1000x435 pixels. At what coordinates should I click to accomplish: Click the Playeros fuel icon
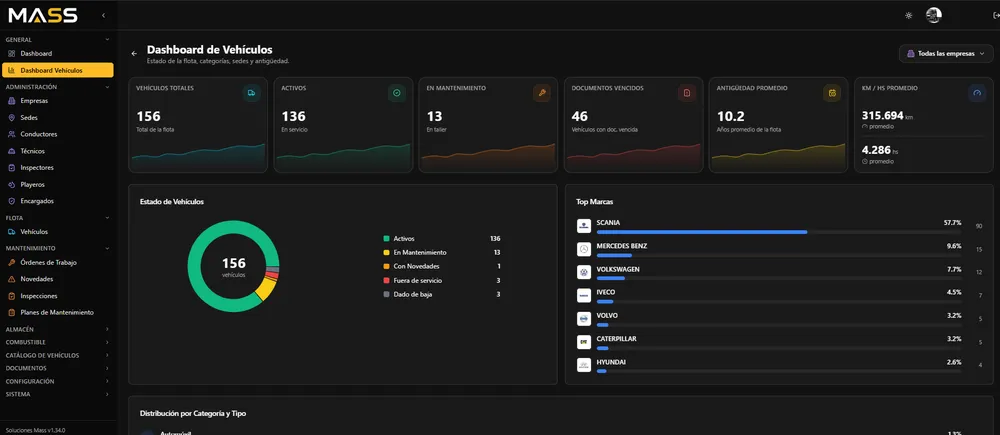[11, 184]
